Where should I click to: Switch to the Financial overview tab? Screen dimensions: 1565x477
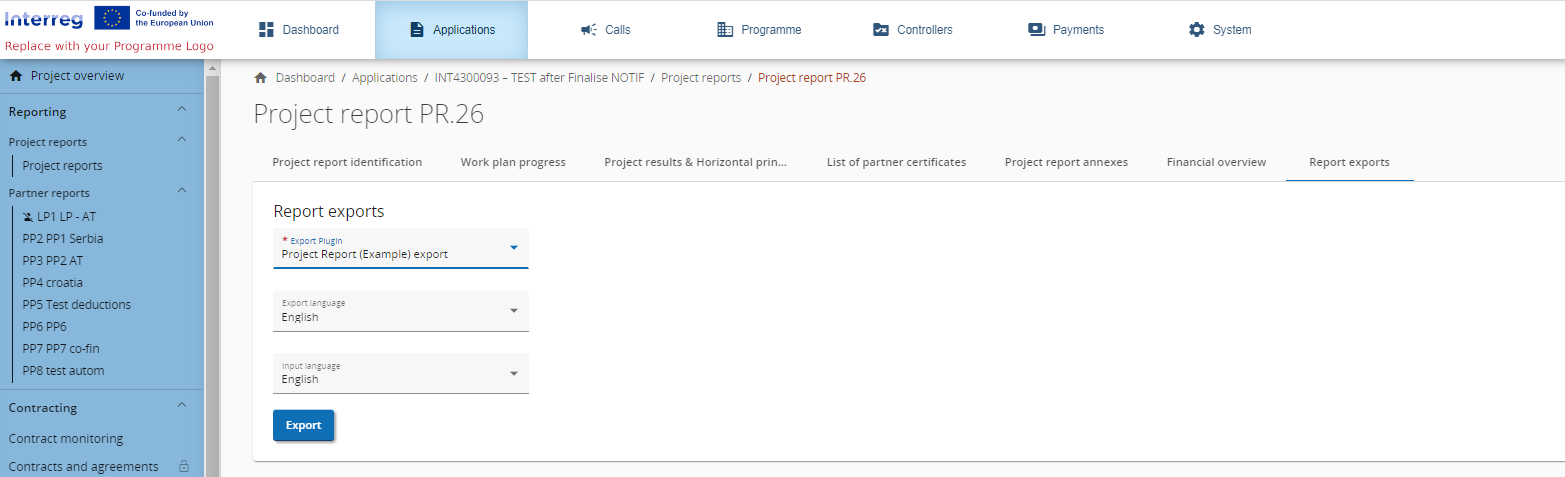pyautogui.click(x=1216, y=162)
